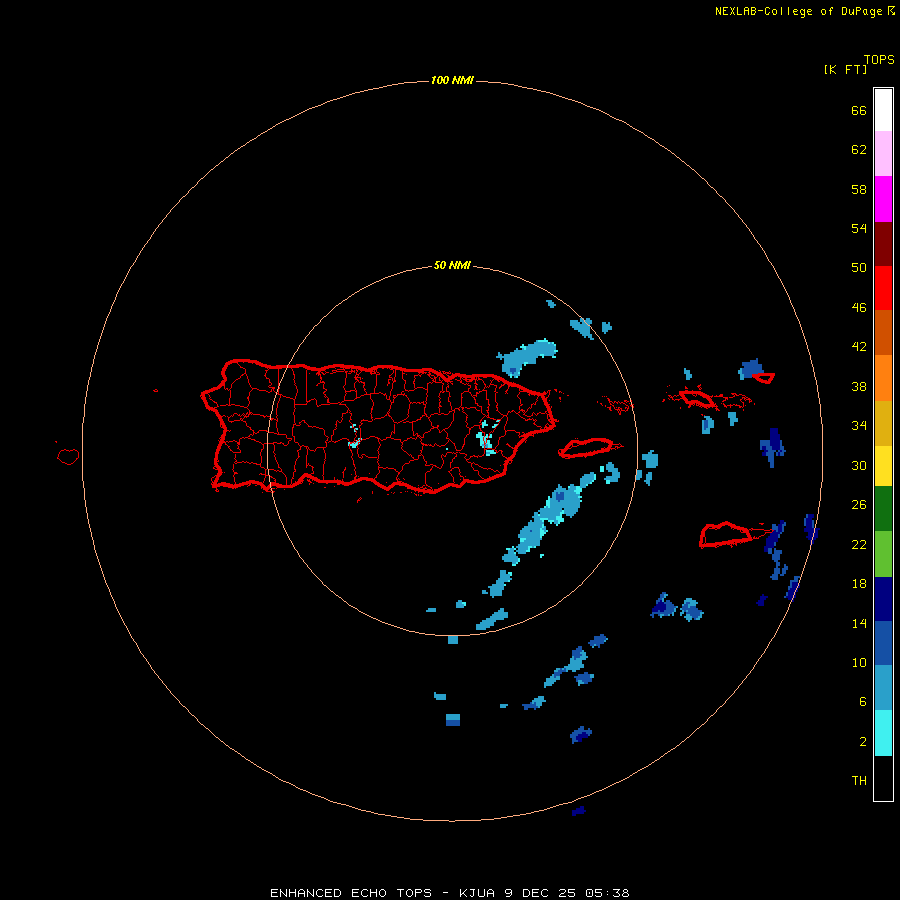Click the medium blue 18 K FT swatch

click(x=883, y=643)
